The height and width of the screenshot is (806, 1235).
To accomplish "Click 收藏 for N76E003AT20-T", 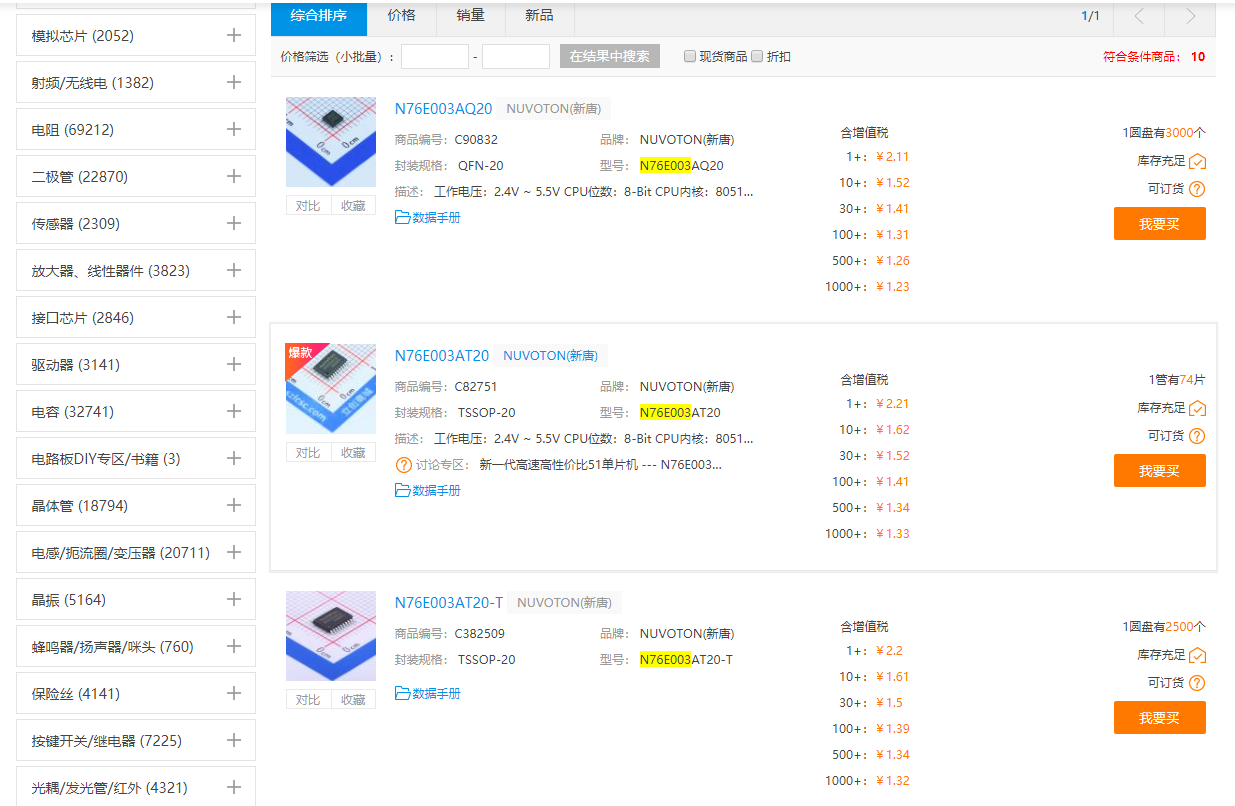I will tap(353, 699).
